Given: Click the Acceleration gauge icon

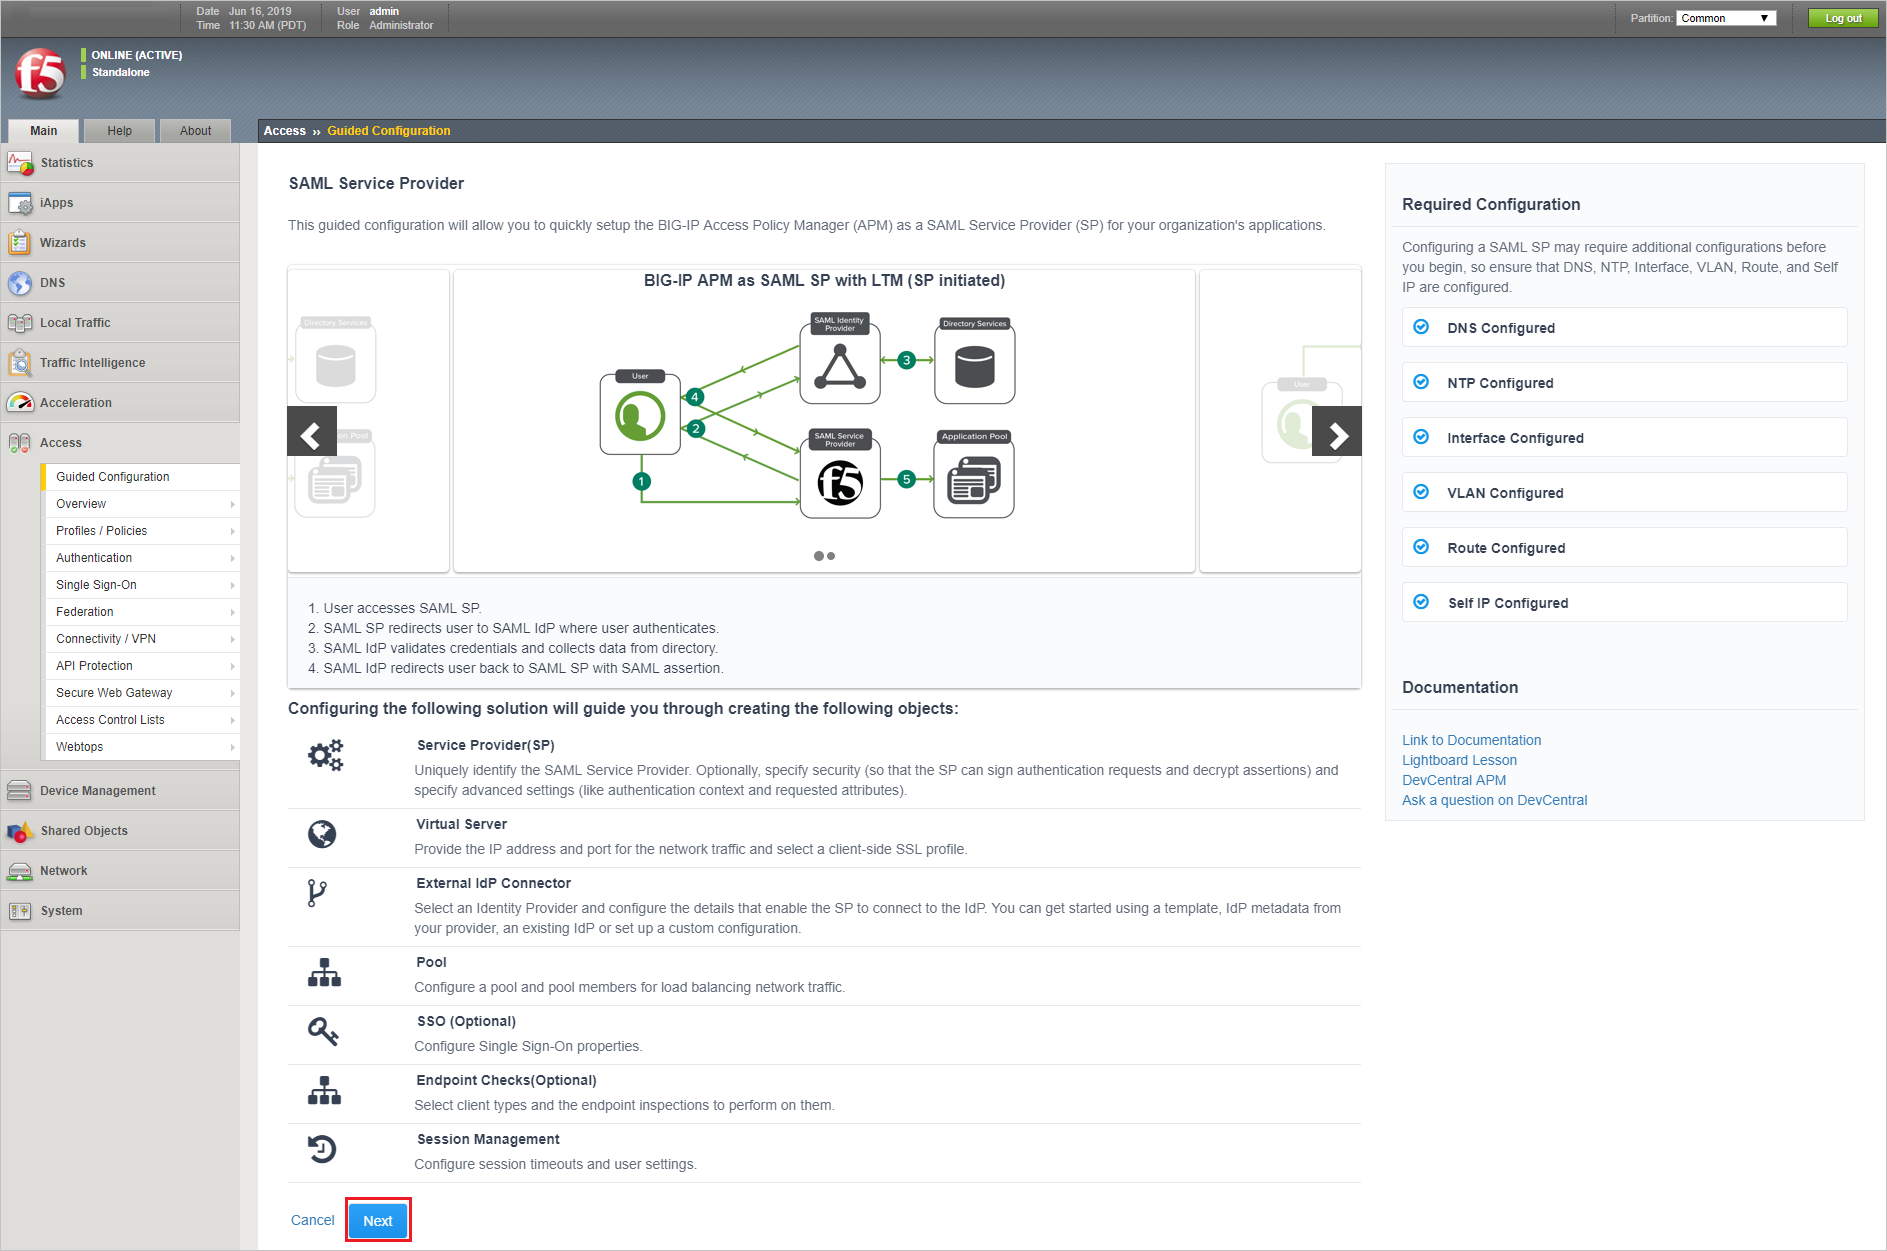Looking at the screenshot, I should pyautogui.click(x=20, y=403).
